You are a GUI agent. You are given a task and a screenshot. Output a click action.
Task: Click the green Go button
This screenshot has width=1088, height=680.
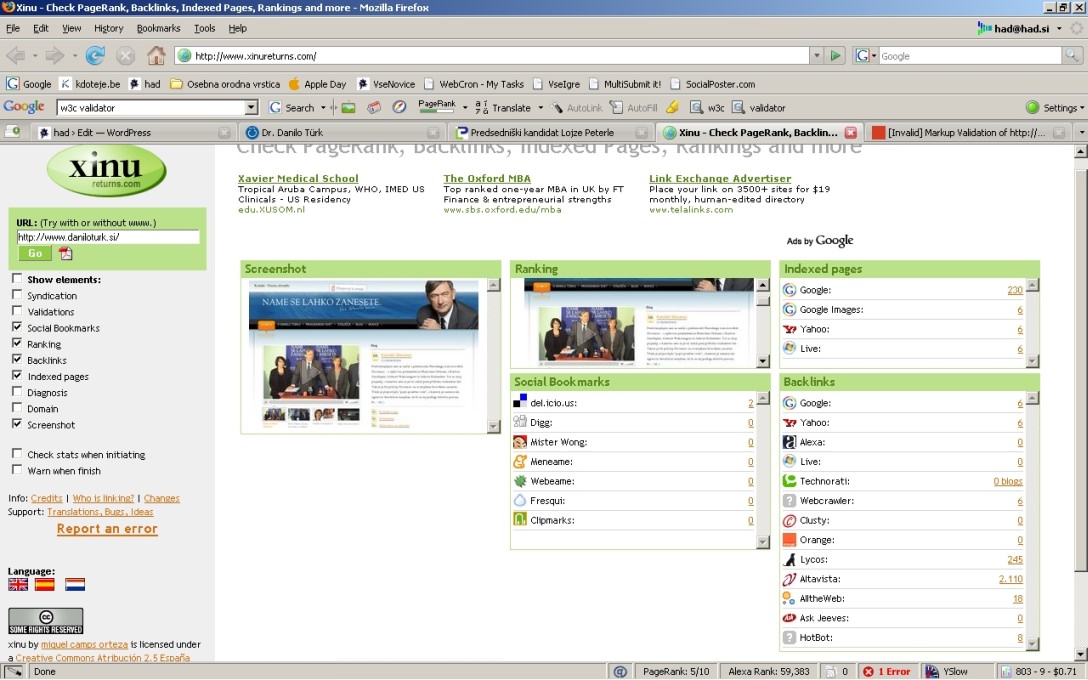(x=35, y=253)
